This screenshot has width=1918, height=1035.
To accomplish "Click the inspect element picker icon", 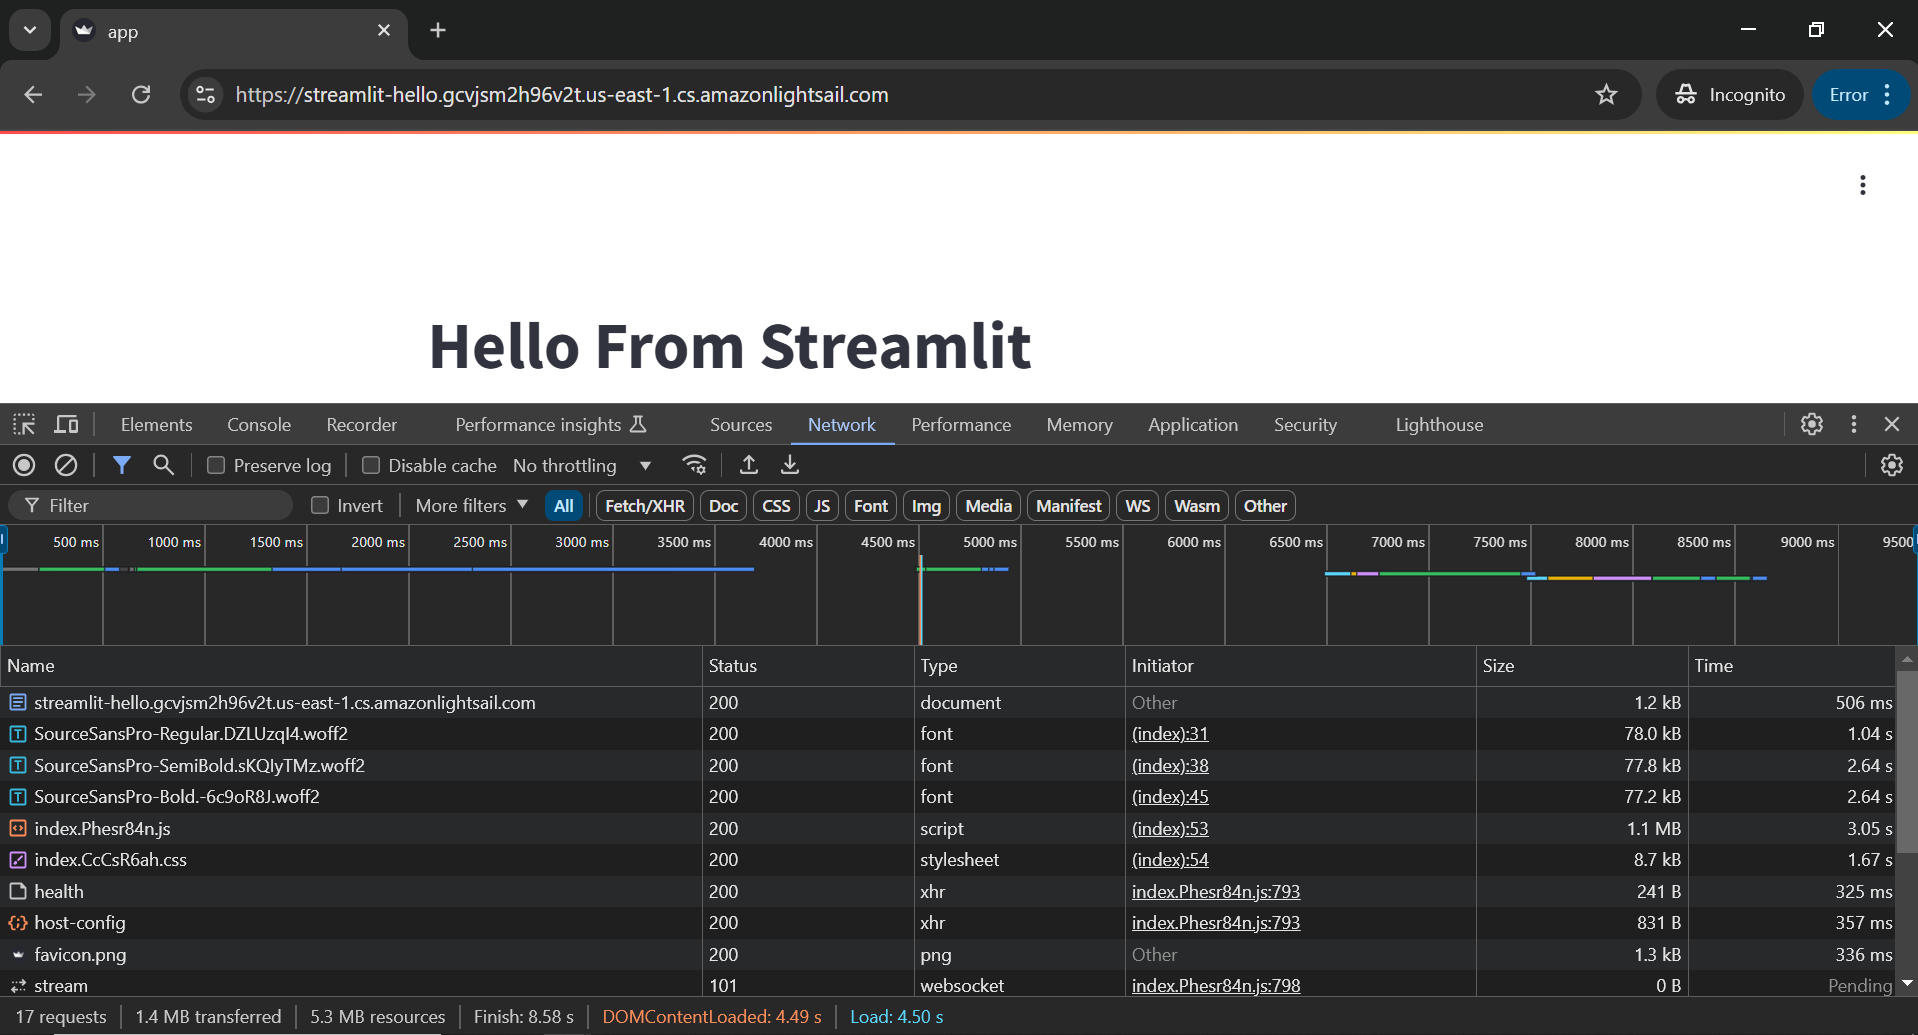I will point(24,425).
